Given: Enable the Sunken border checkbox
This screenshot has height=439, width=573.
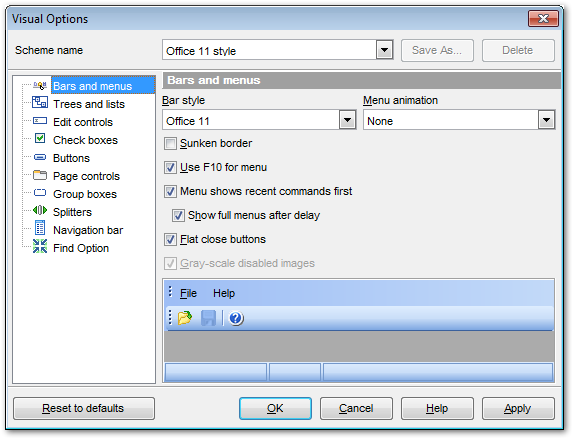Looking at the screenshot, I should [x=170, y=144].
